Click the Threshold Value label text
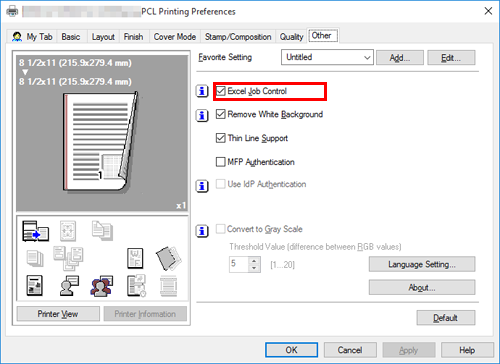The image size is (500, 364). point(315,247)
